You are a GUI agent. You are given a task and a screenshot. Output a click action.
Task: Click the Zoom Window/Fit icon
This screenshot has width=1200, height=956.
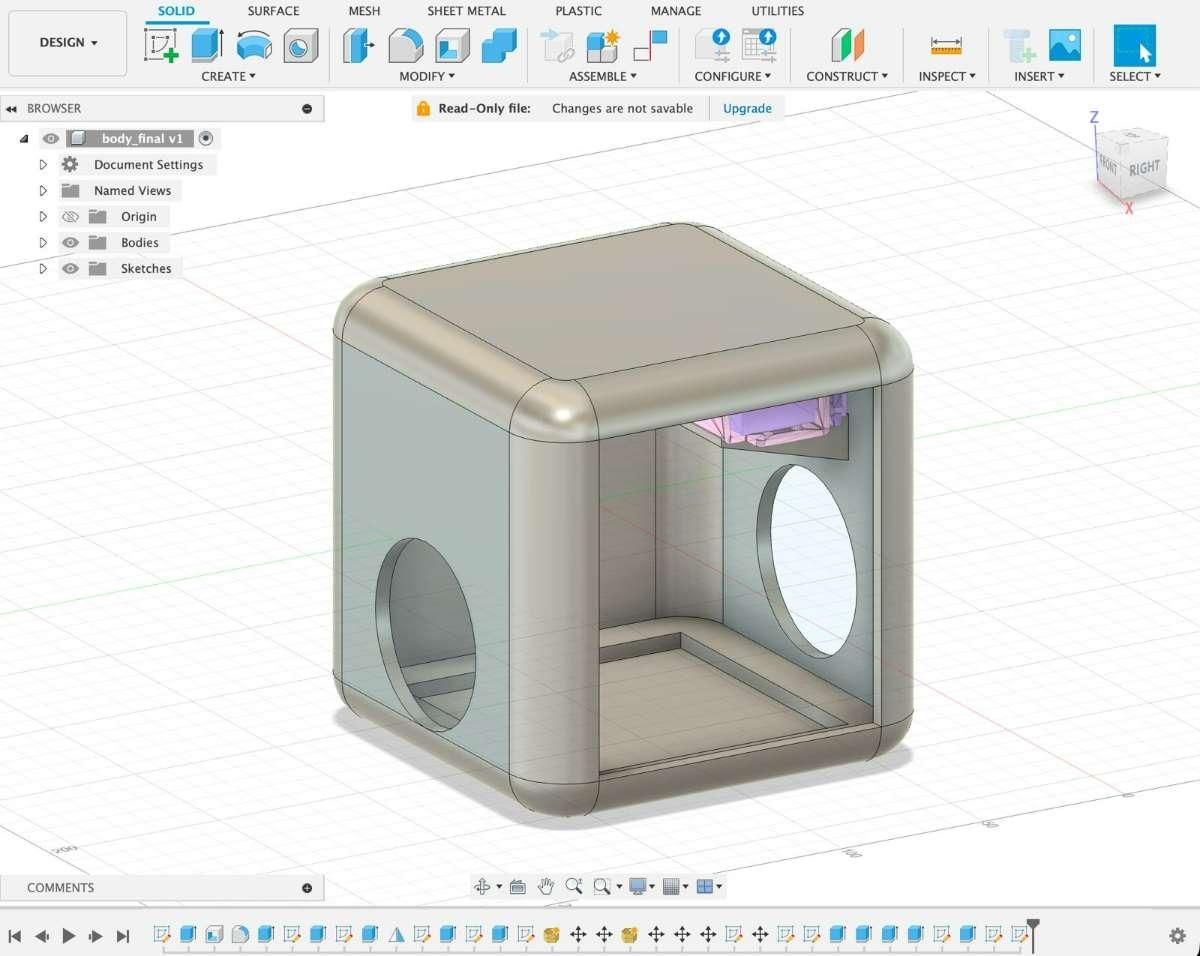tap(603, 886)
